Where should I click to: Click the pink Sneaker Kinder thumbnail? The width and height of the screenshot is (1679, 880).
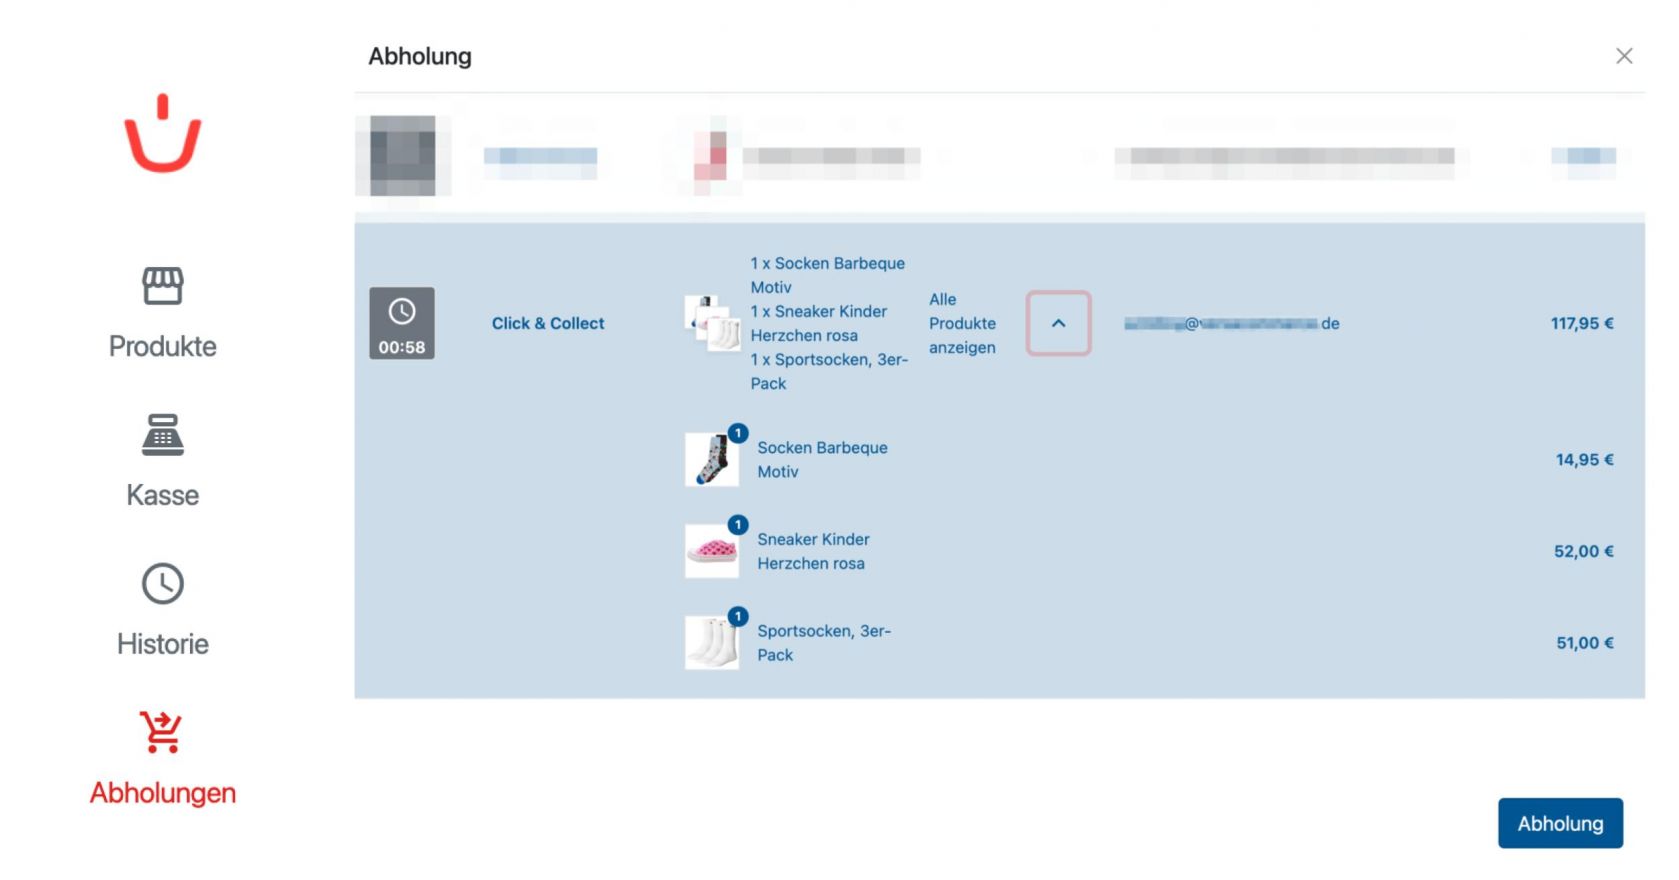tap(712, 551)
